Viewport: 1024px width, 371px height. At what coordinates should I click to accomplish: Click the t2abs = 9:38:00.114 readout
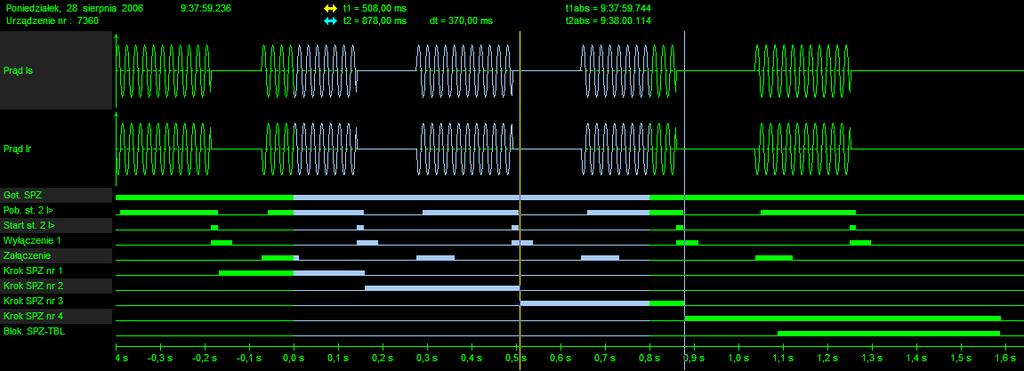608,21
